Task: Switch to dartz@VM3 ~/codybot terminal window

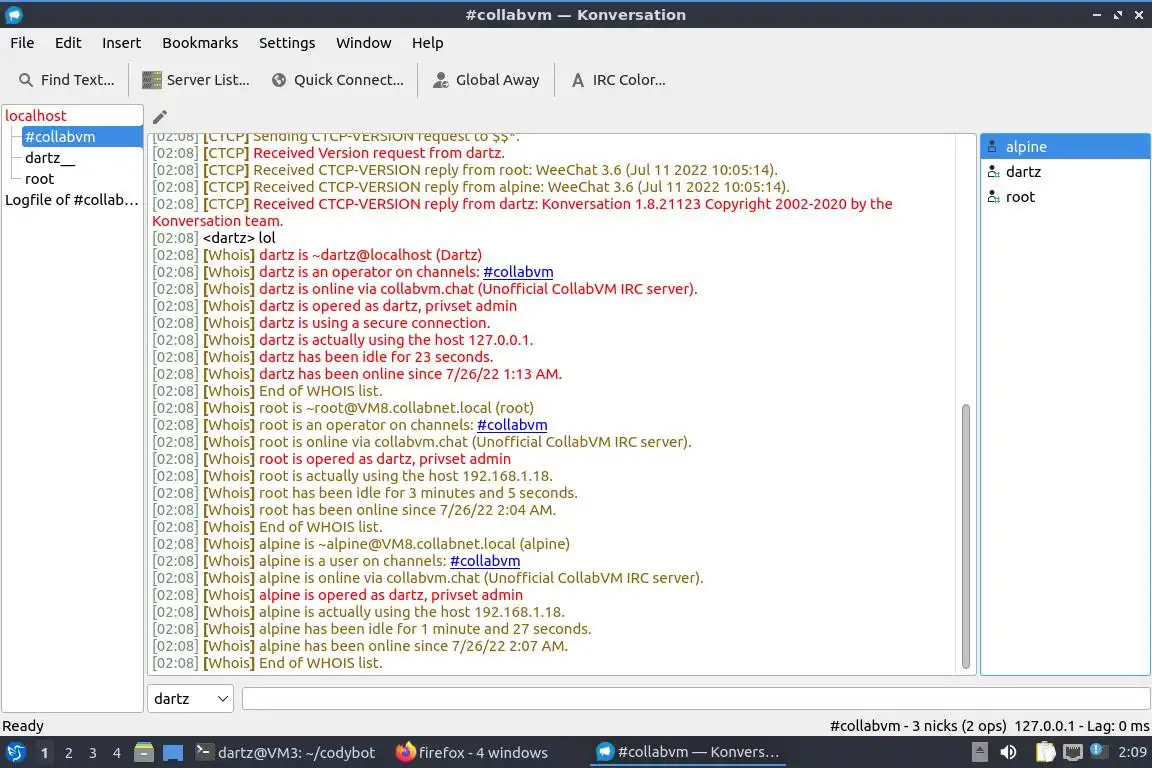Action: (286, 753)
